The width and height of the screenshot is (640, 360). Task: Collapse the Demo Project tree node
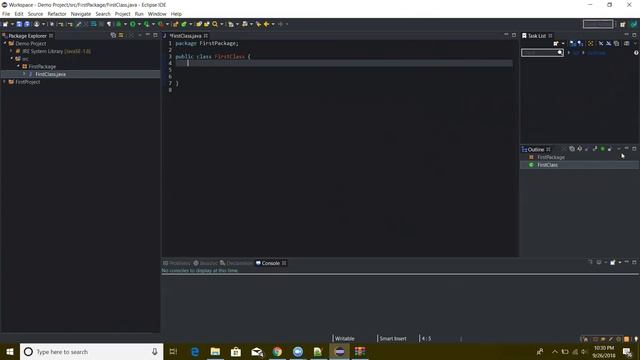pyautogui.click(x=5, y=43)
